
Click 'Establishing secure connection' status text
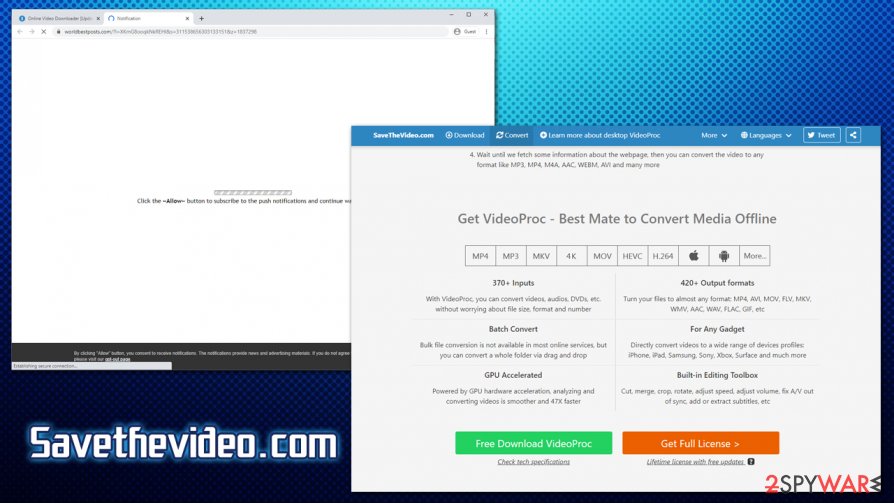click(44, 366)
